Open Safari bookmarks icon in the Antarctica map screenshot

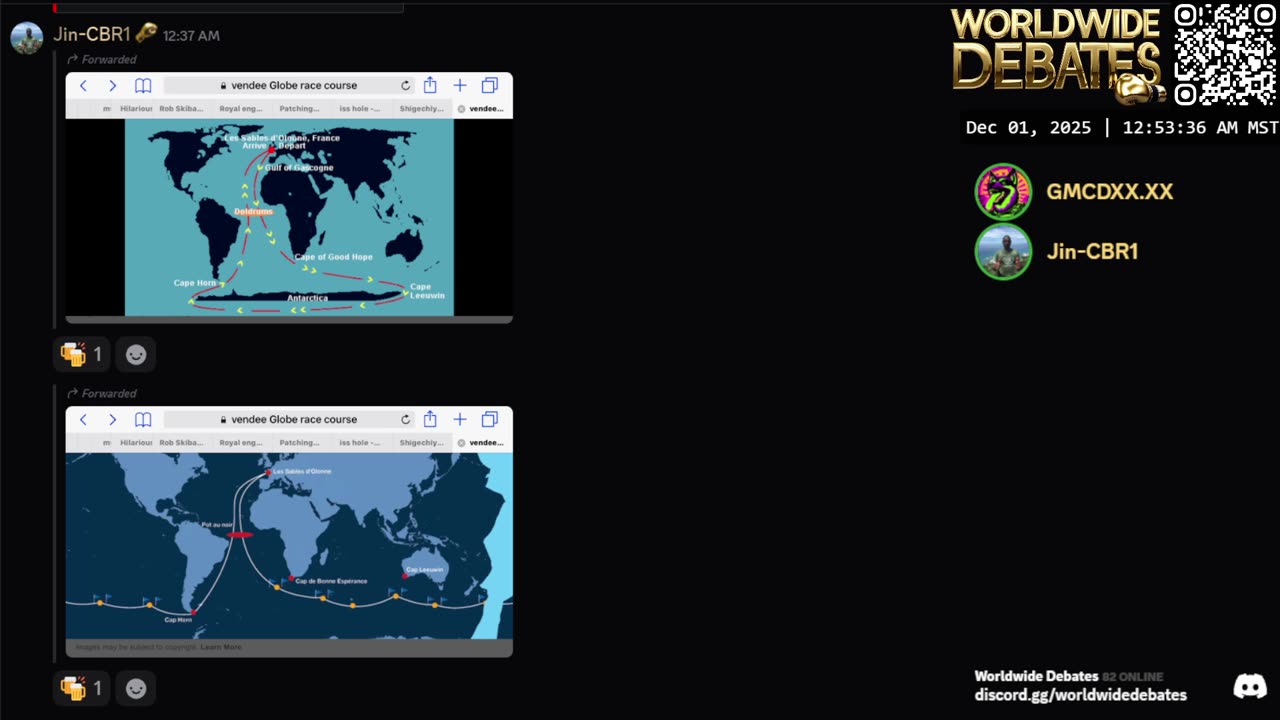(x=143, y=86)
